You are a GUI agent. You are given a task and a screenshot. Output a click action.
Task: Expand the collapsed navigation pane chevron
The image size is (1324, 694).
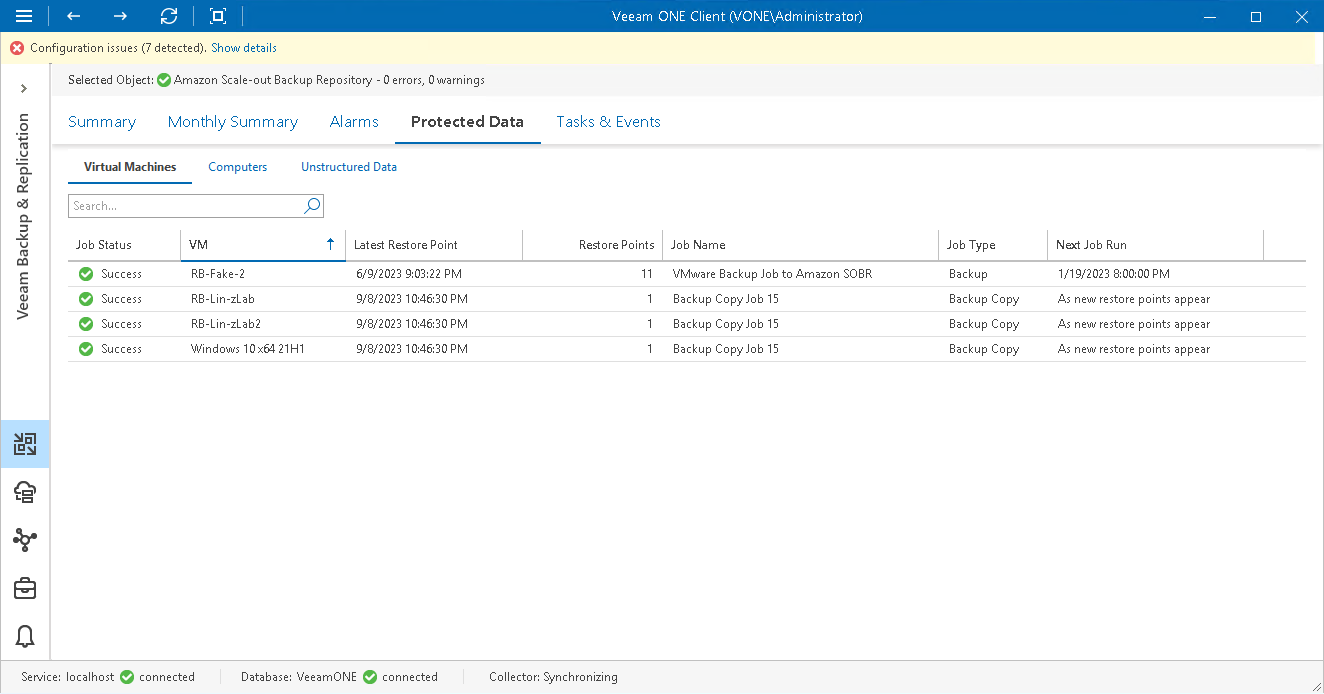[24, 87]
